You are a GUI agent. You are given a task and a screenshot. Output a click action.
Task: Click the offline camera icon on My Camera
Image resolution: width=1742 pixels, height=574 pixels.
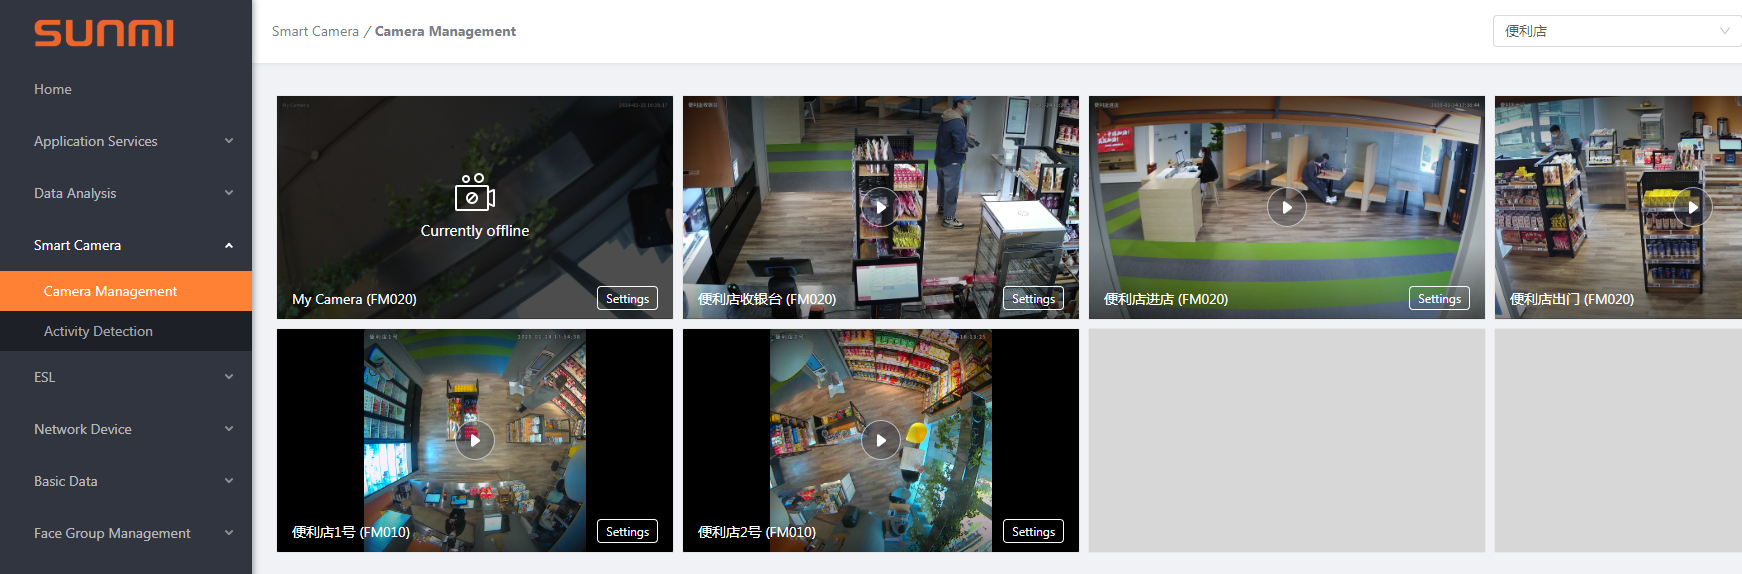pos(475,193)
